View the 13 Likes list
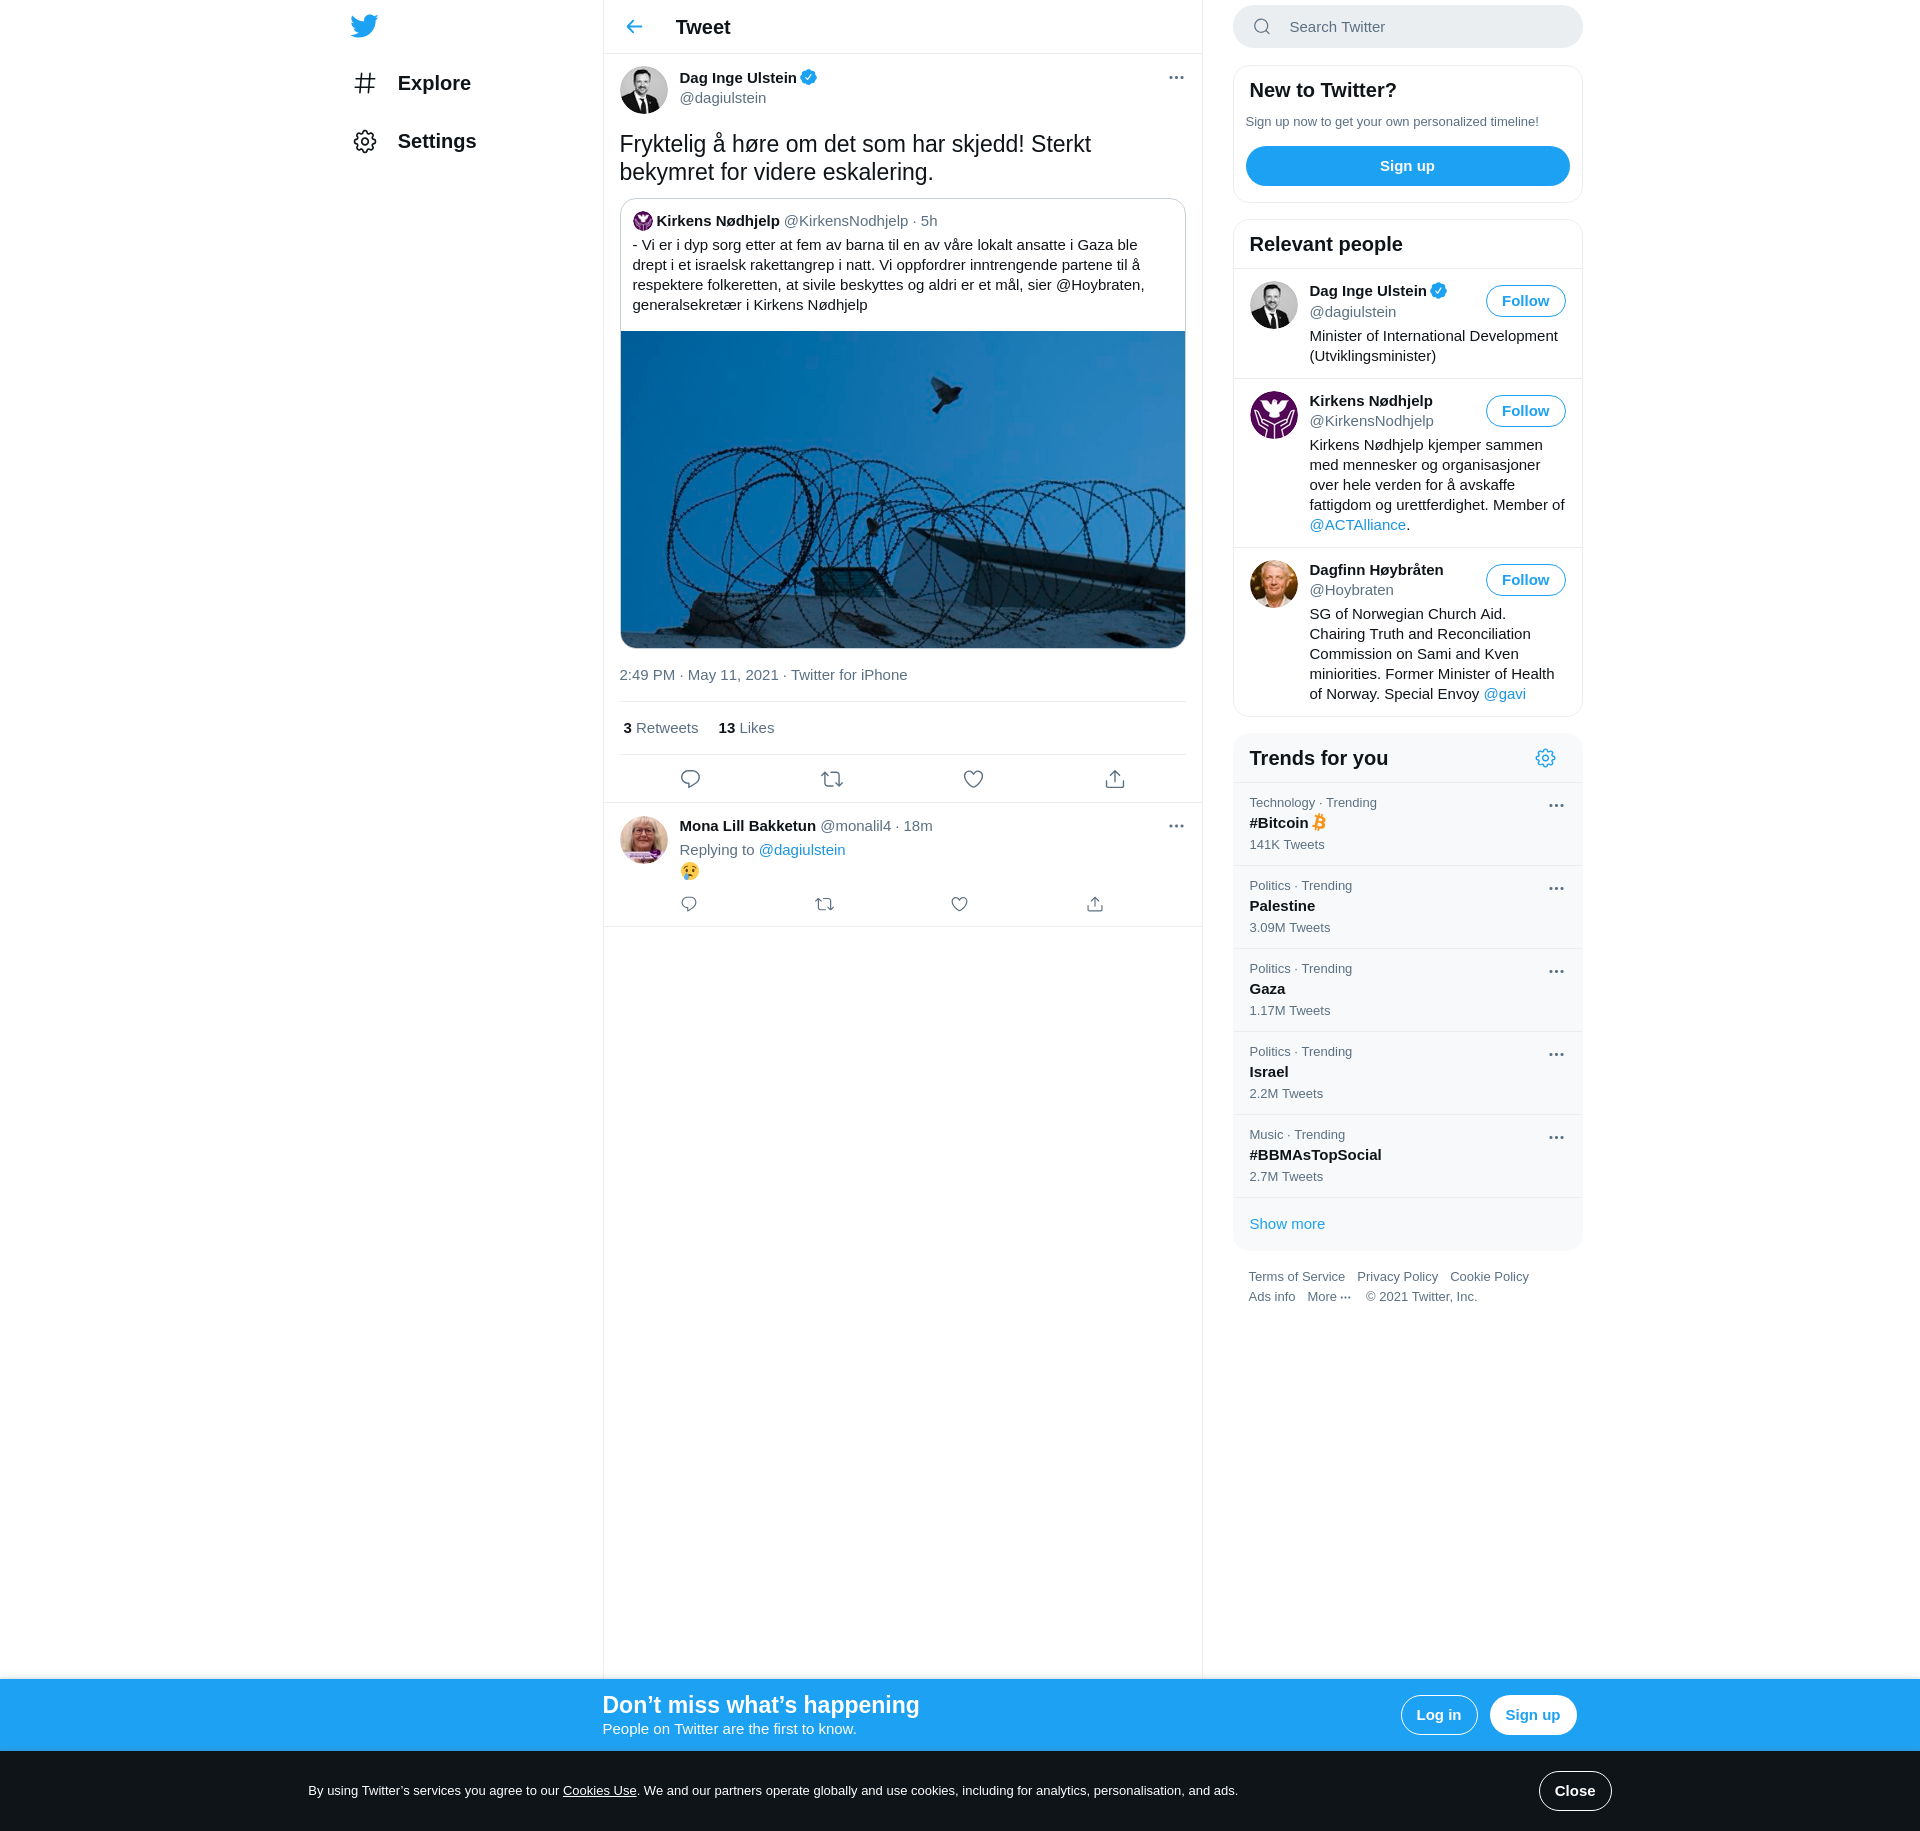Viewport: 1920px width, 1831px height. [746, 728]
